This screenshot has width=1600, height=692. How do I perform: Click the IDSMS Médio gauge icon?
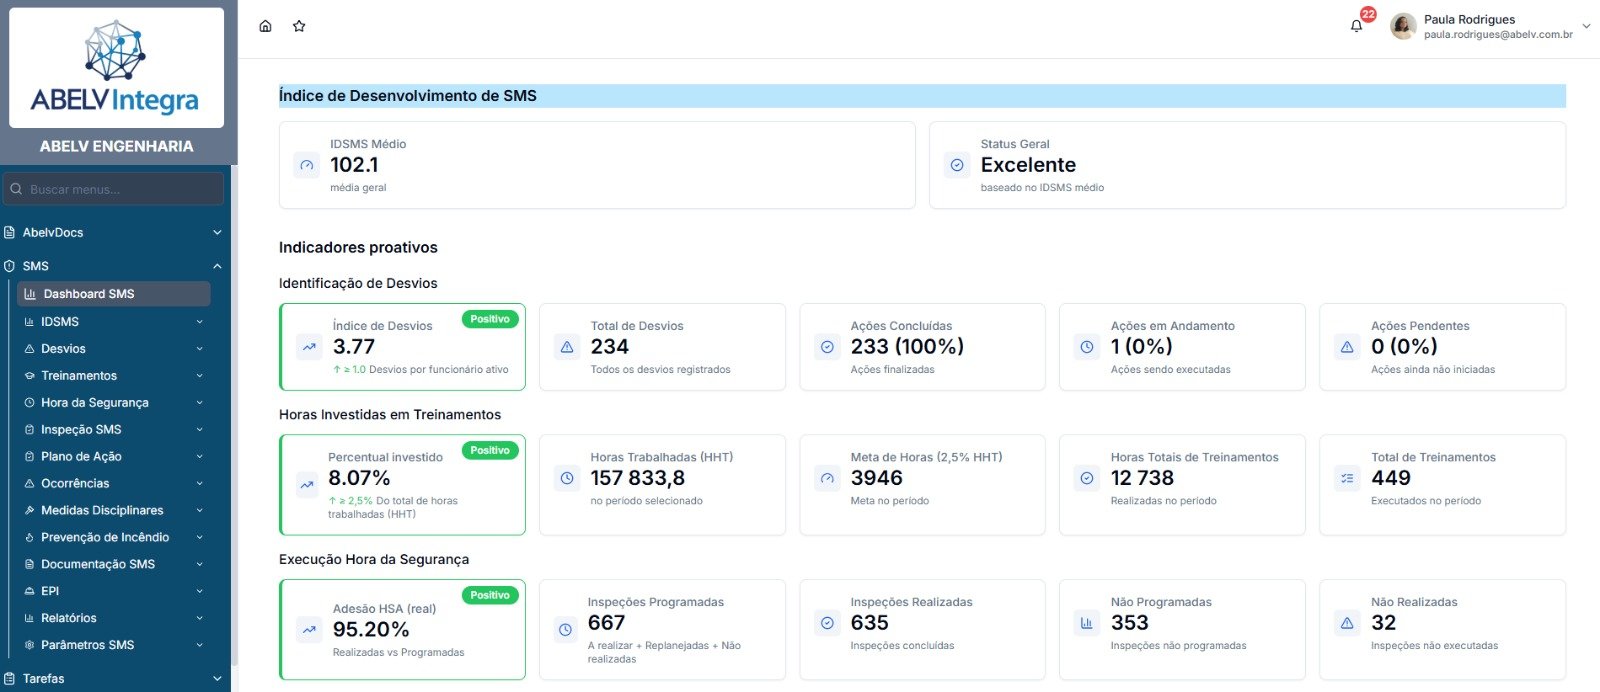[307, 165]
